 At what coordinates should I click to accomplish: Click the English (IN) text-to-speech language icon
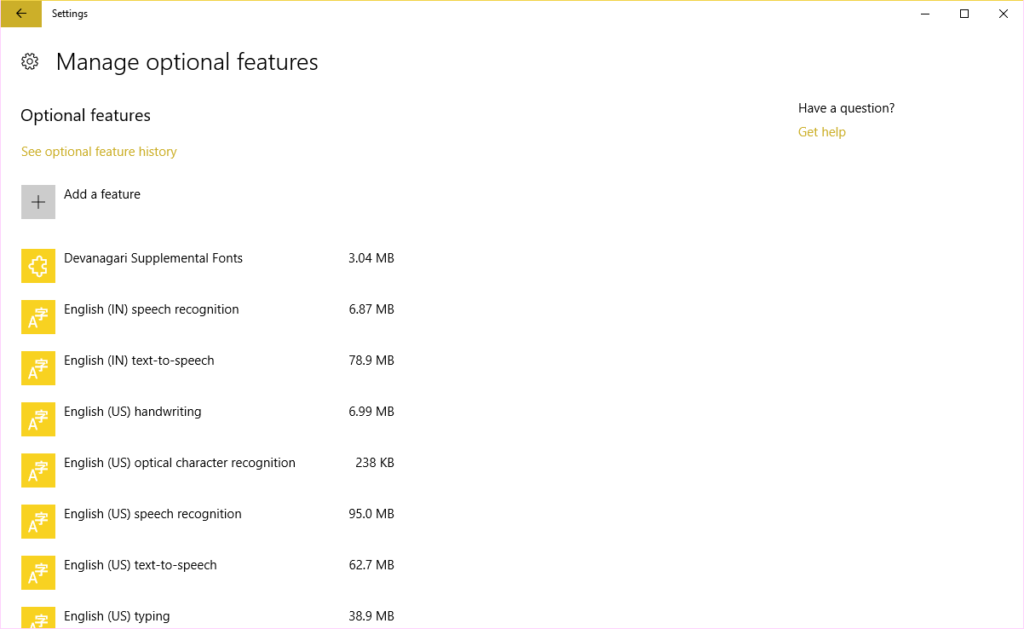coord(38,368)
